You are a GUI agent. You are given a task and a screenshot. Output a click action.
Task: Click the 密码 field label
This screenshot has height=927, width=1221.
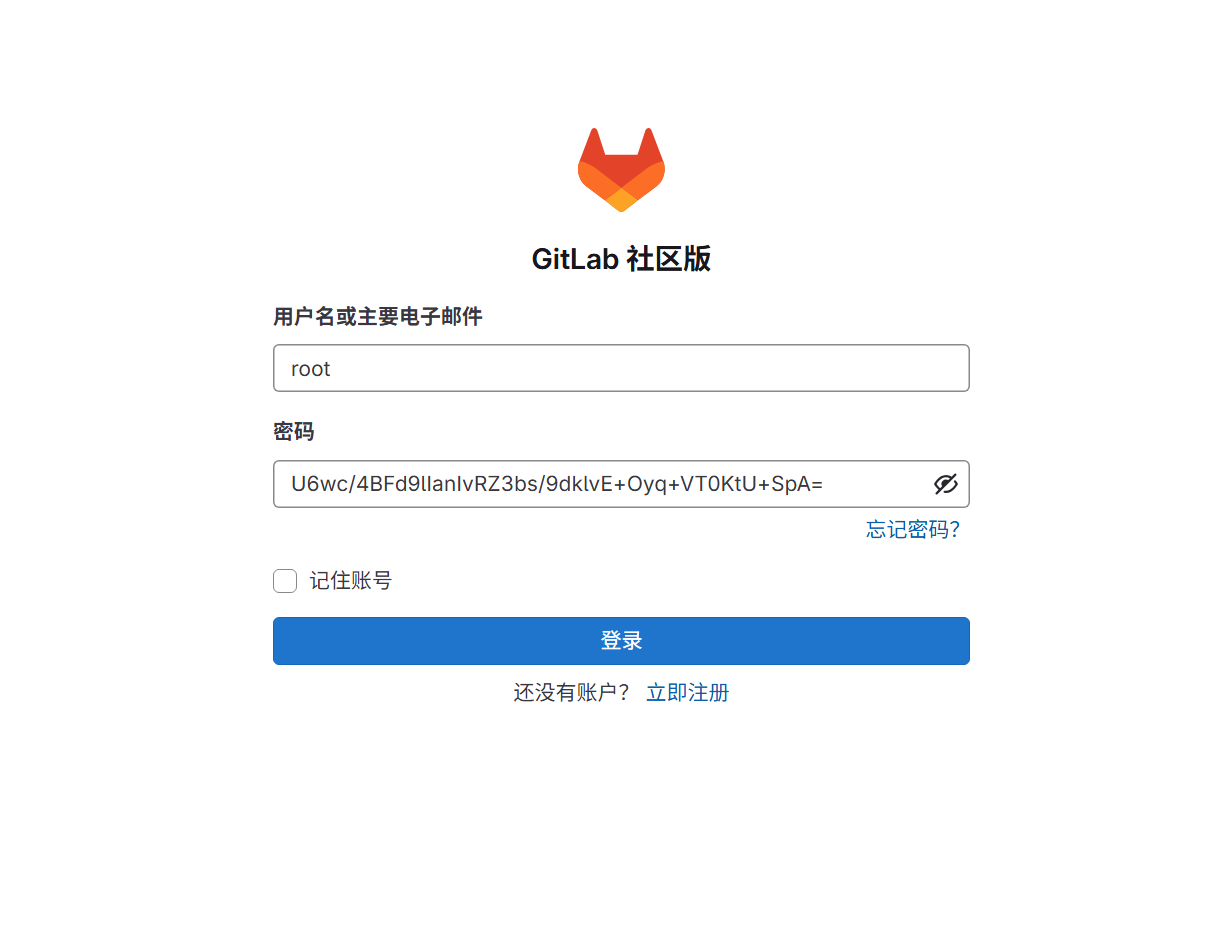point(294,432)
